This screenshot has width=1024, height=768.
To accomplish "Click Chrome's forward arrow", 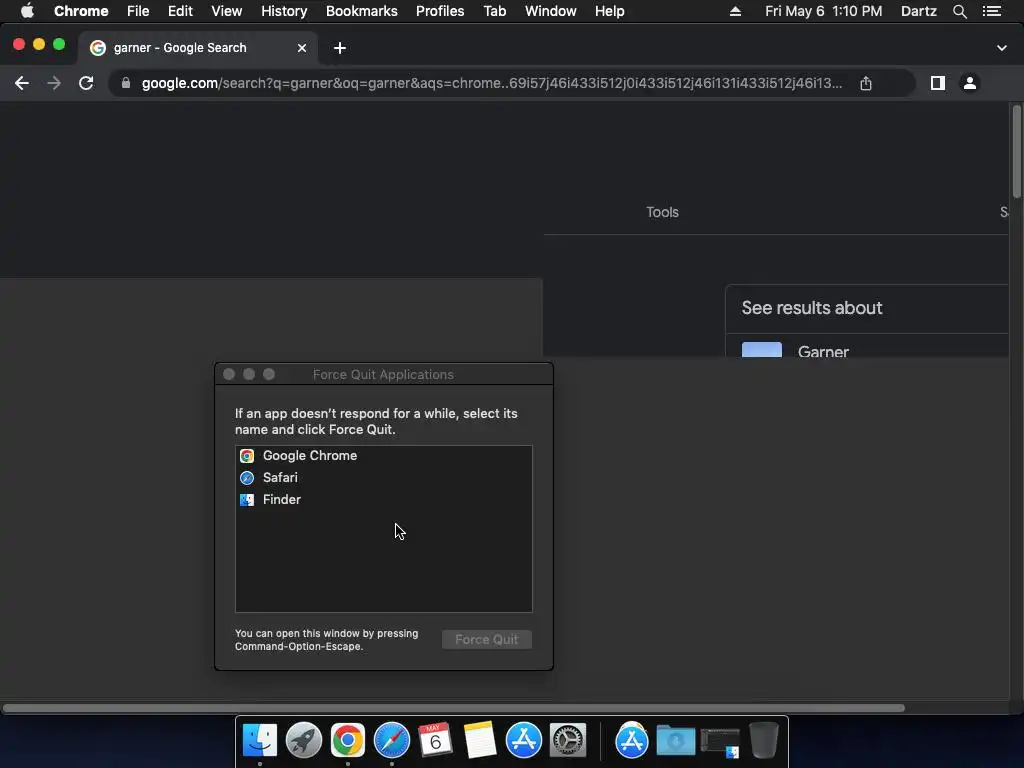I will coord(54,83).
